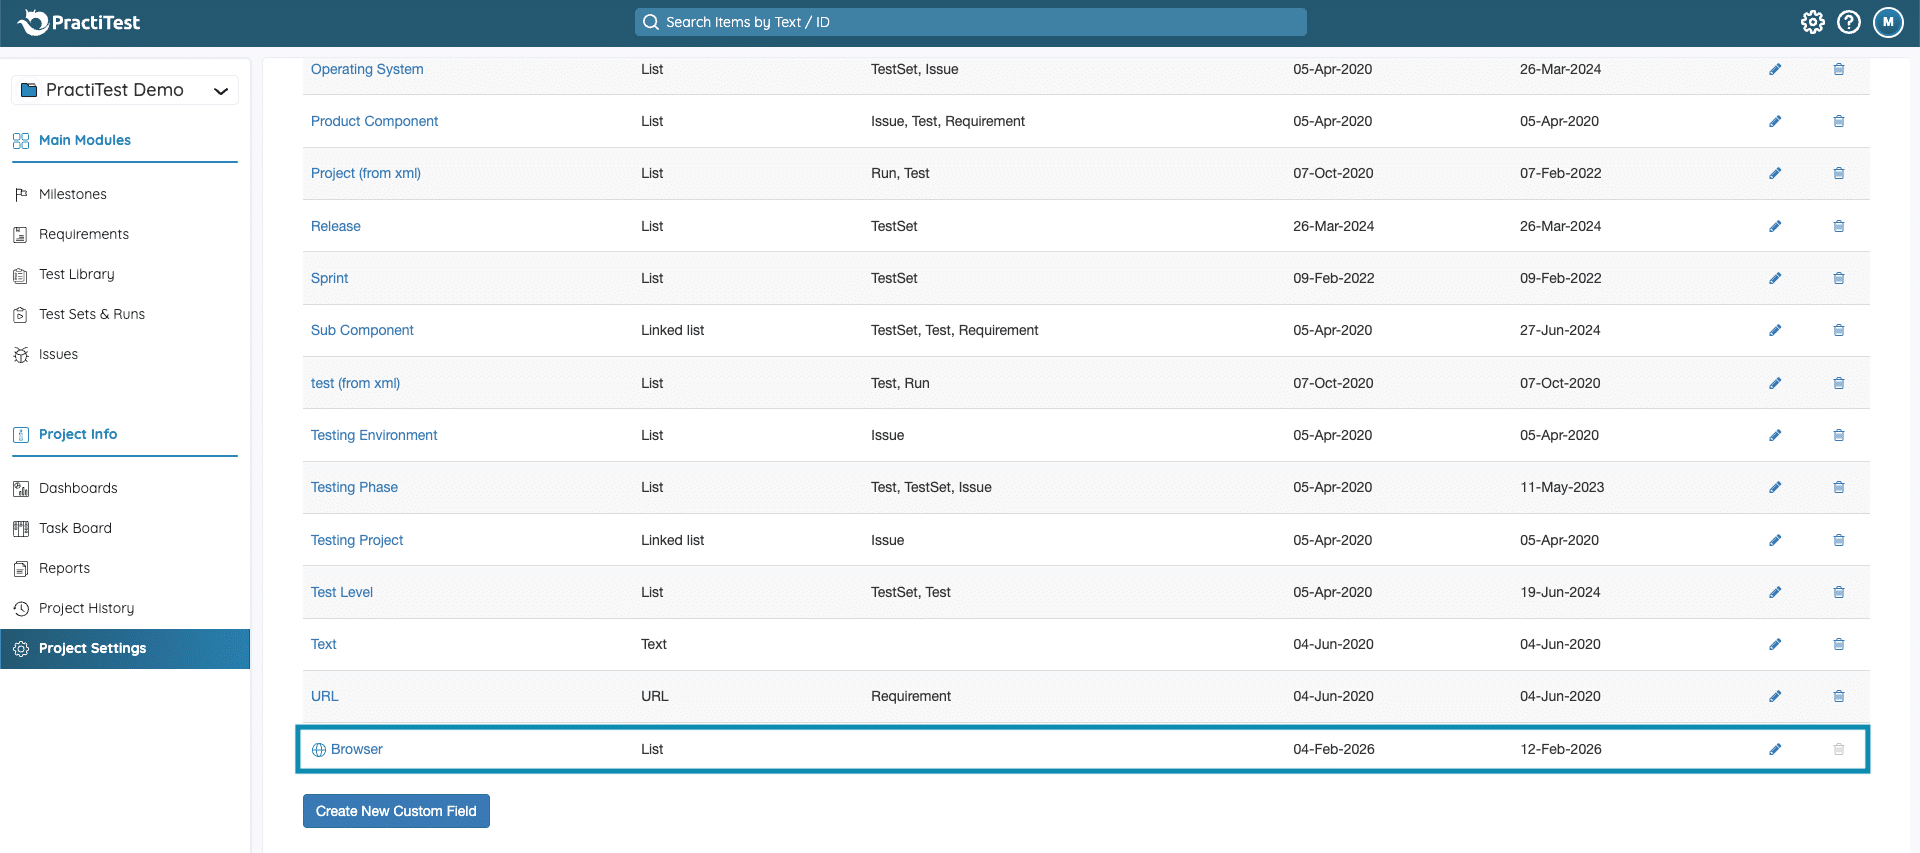Expand the PractiTest Demo project dropdown
The image size is (1920, 853).
click(125, 90)
